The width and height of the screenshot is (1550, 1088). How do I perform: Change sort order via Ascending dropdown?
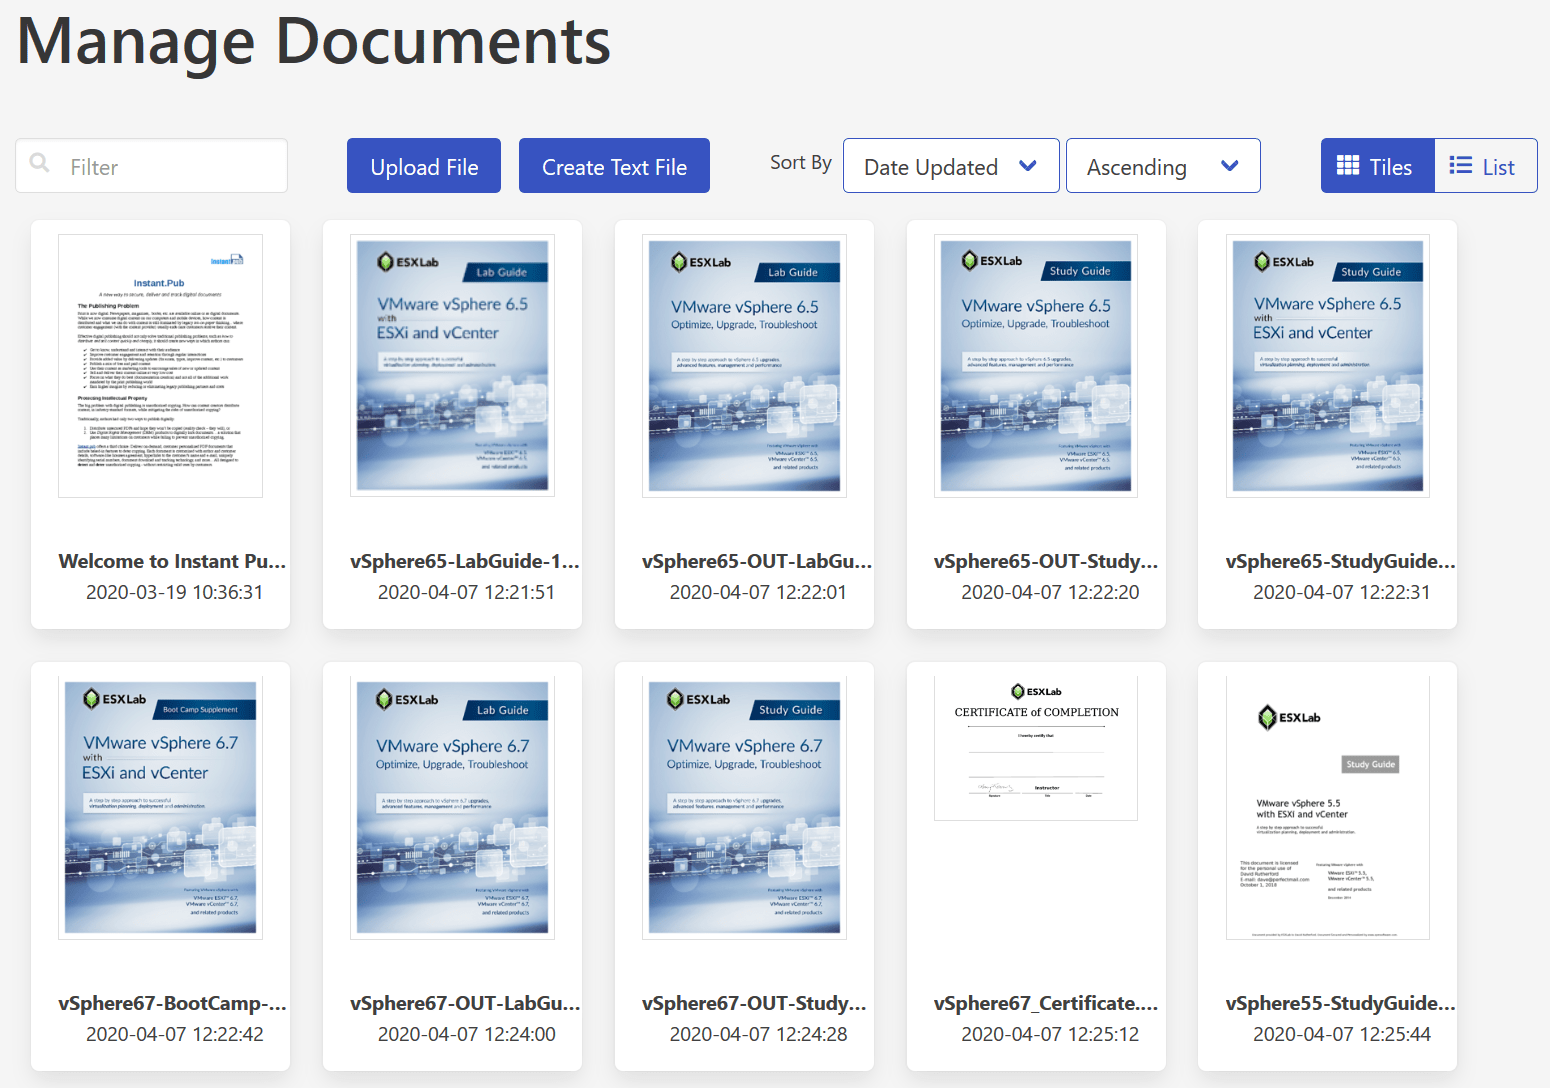click(x=1163, y=165)
